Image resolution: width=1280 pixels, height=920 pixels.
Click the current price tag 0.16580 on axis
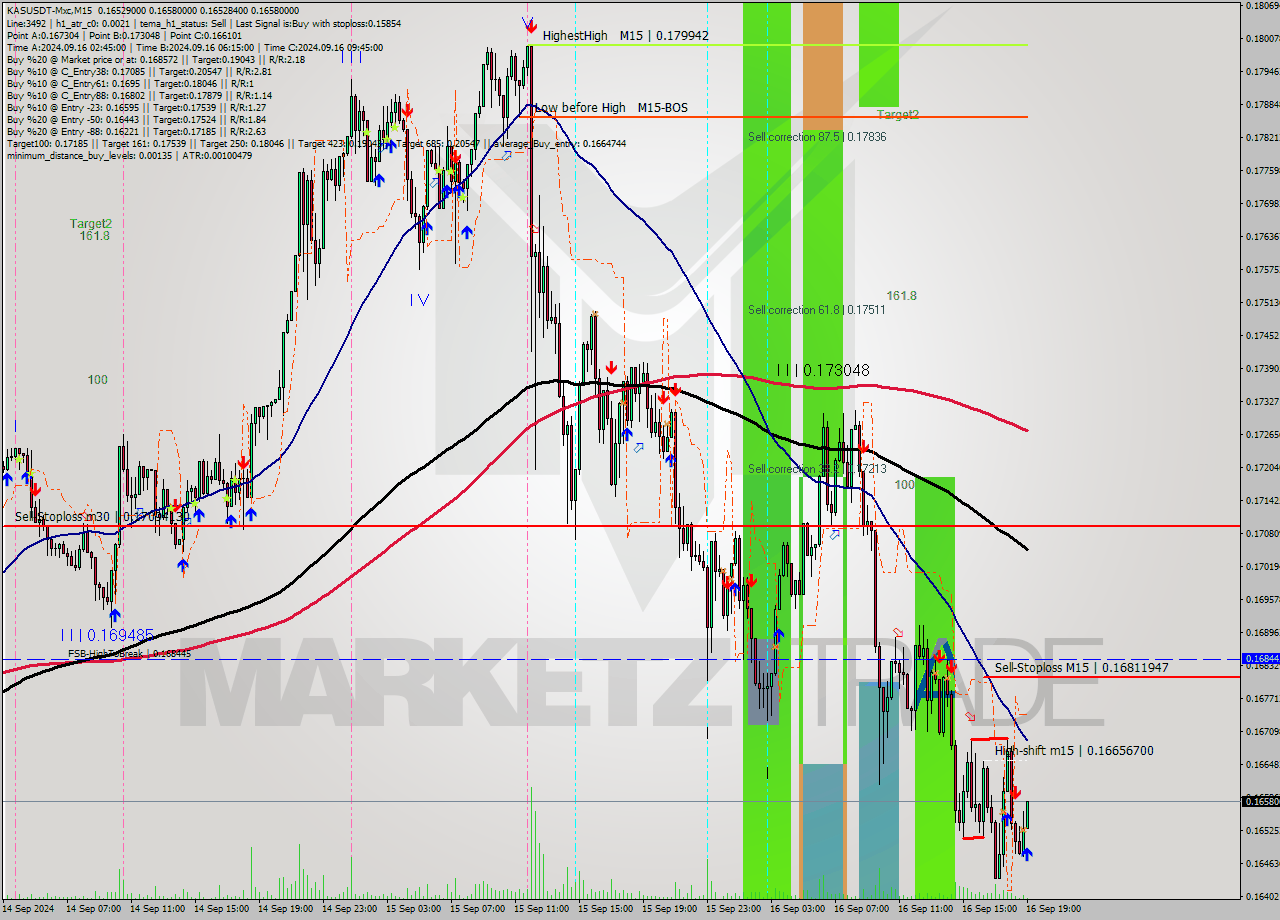(x=1260, y=801)
